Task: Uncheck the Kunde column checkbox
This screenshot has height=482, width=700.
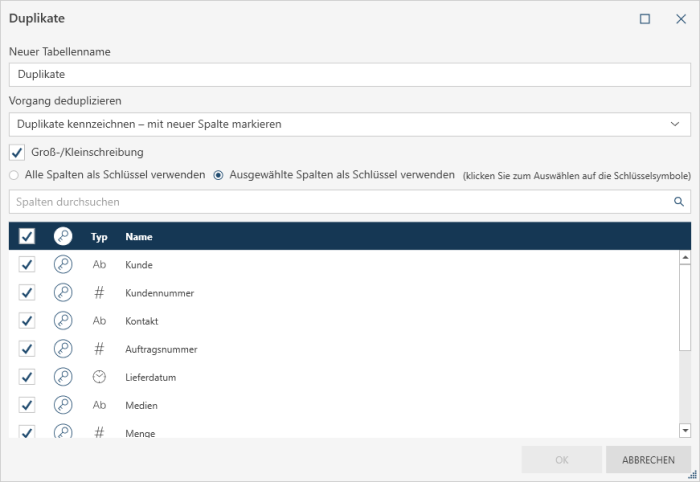Action: [27, 265]
